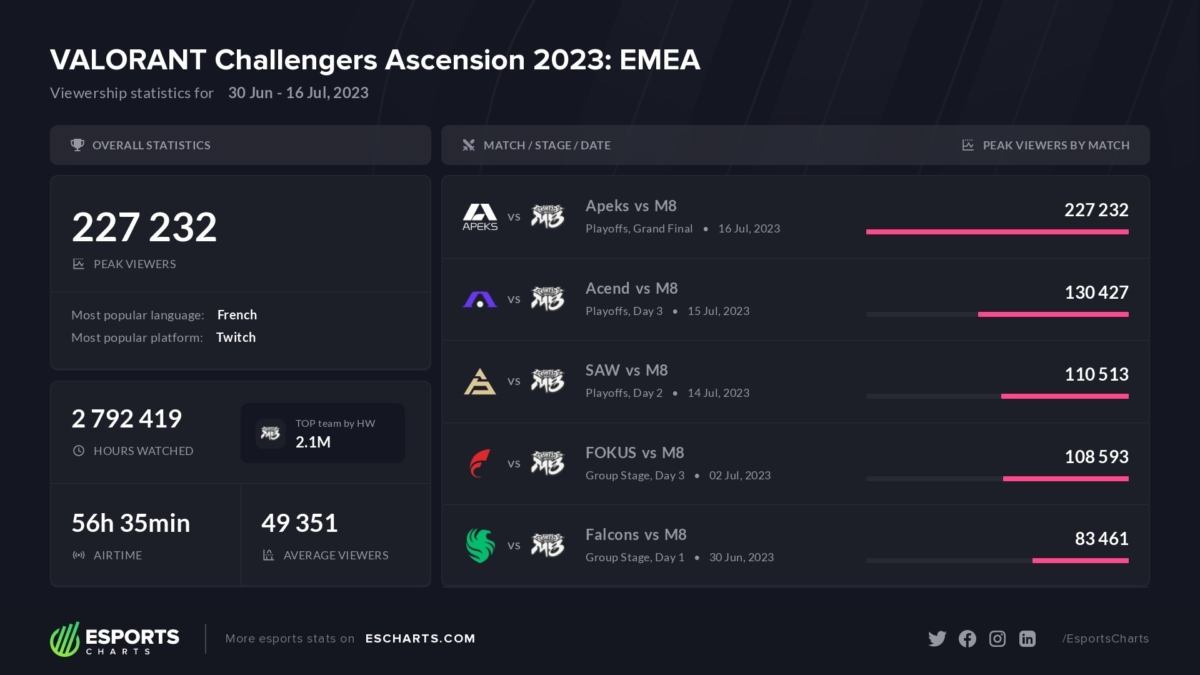Click the Acend vs M8 match title
The height and width of the screenshot is (675, 1200).
631,288
